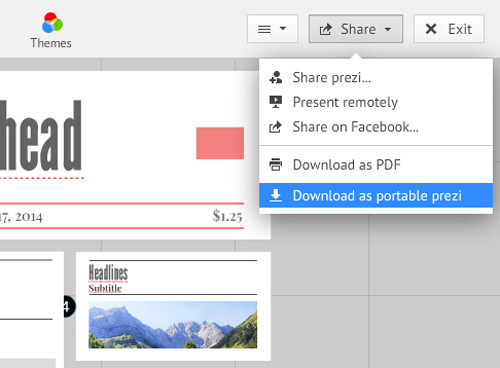The height and width of the screenshot is (368, 500).
Task: Click the $1.25 price text
Action: [x=228, y=216]
